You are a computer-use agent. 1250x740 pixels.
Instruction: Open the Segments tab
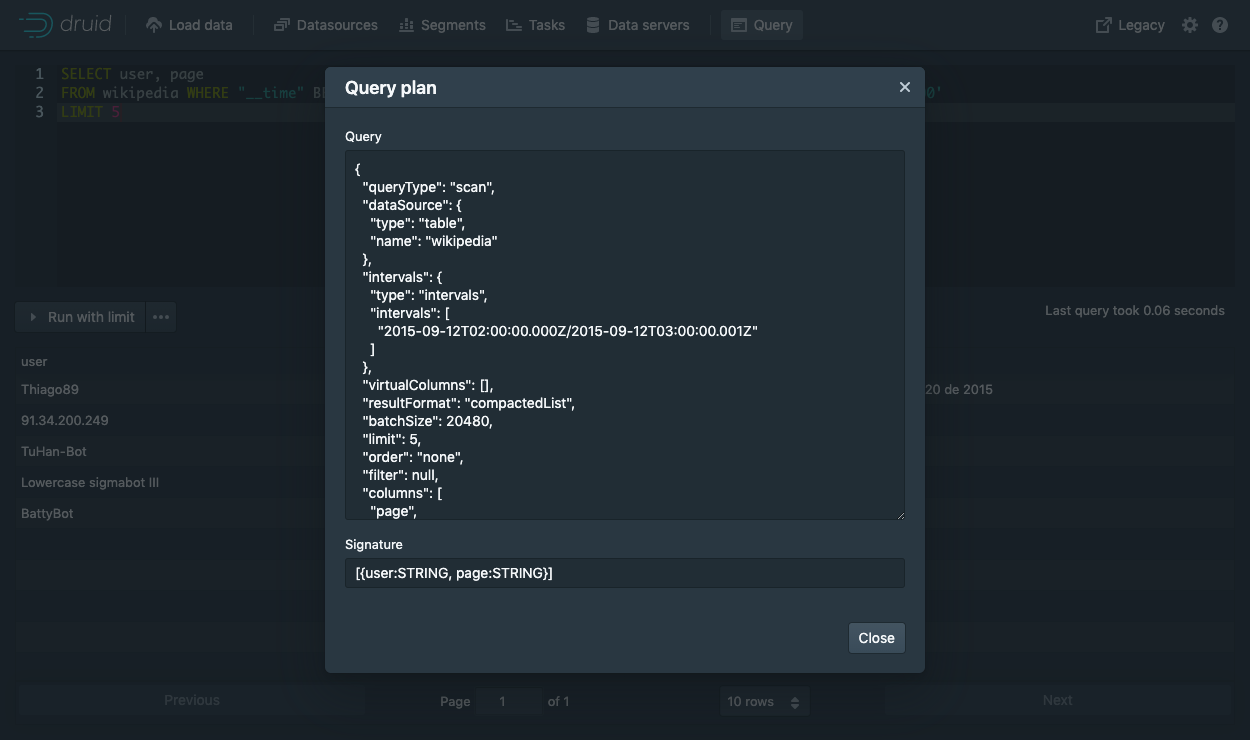pyautogui.click(x=442, y=25)
